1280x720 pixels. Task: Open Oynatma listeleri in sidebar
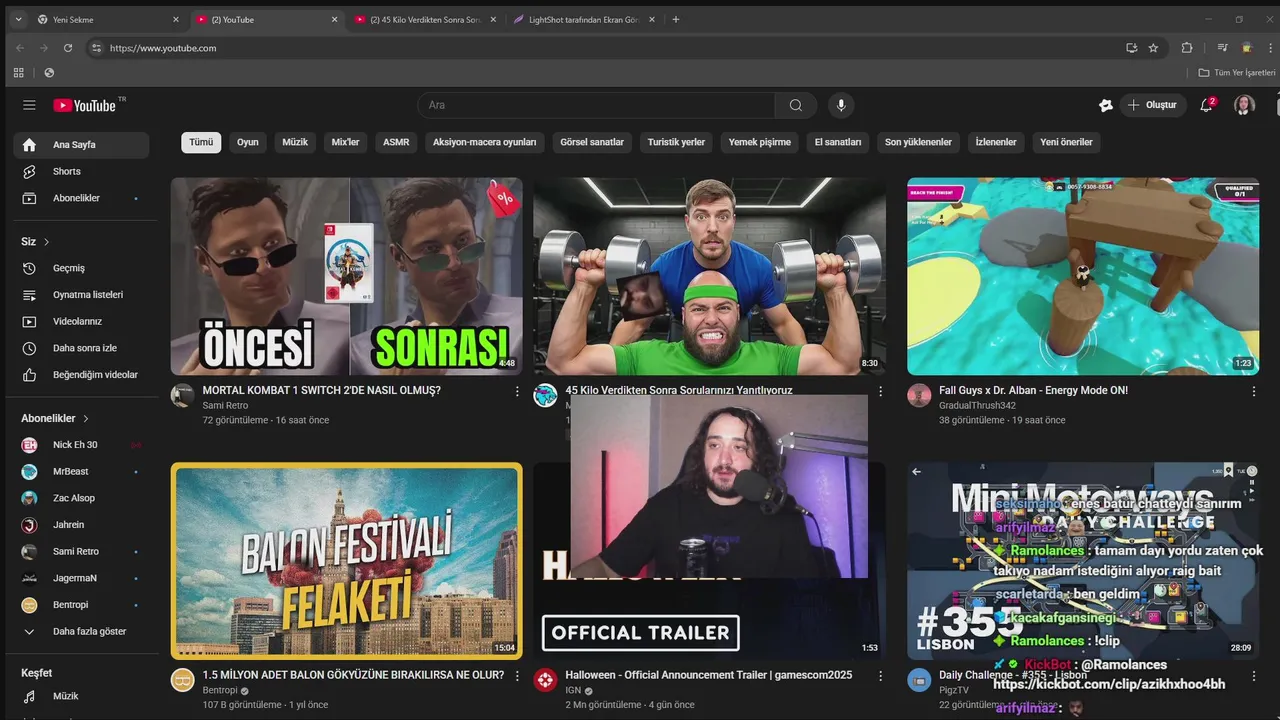tap(81, 295)
